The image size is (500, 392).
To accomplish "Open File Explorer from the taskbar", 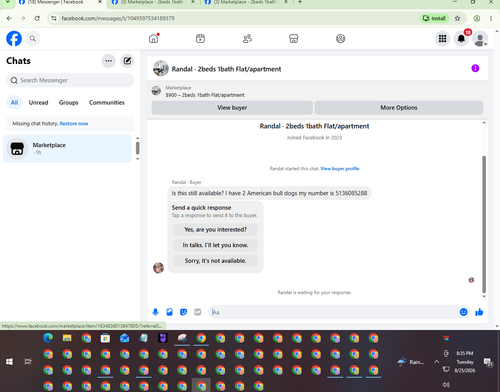I will 67,338.
